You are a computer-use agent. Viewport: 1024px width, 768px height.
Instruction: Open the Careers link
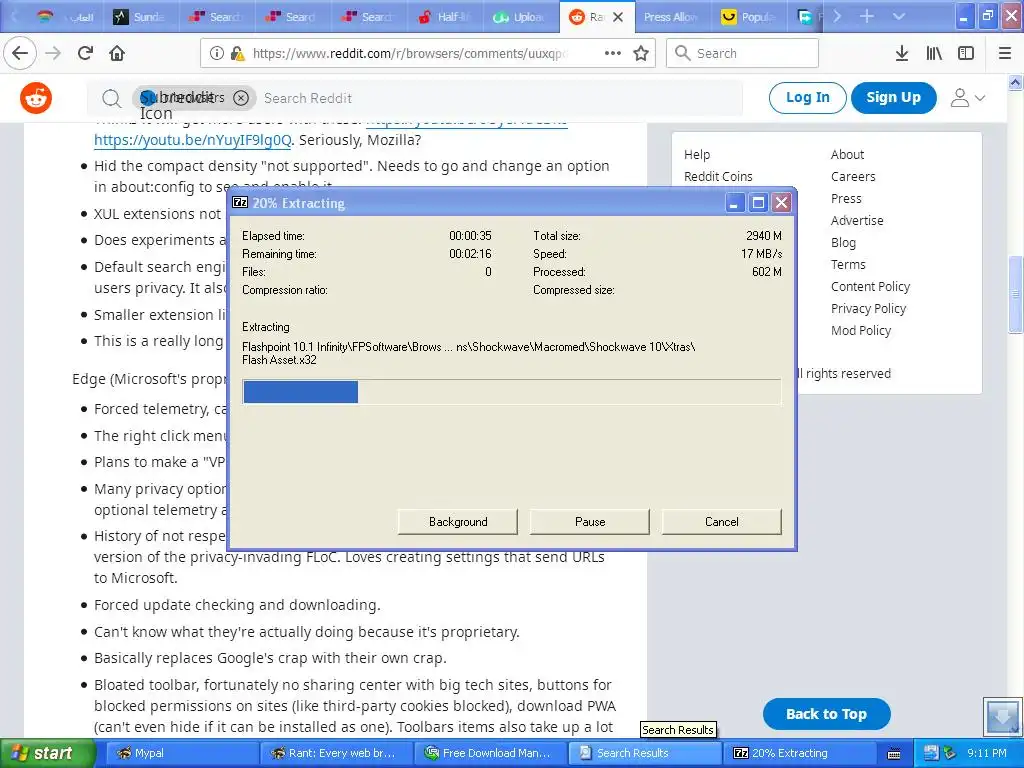(853, 176)
